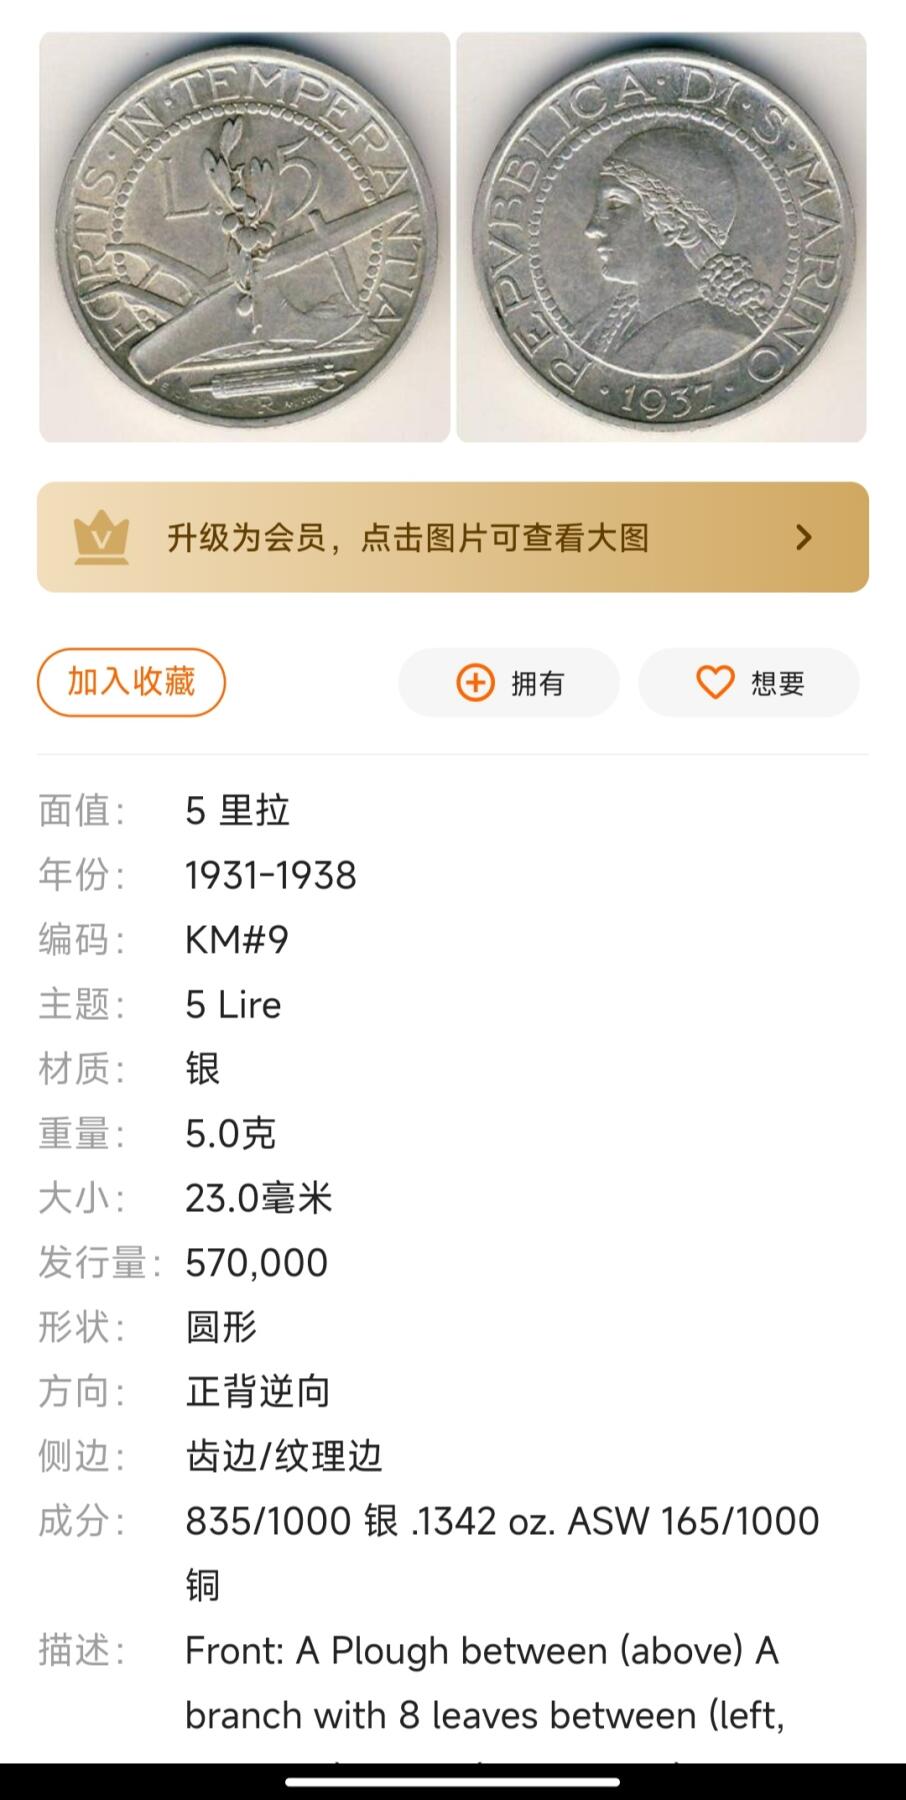Tap the orange heart icon
Screen dimensions: 906x1800
tap(715, 683)
